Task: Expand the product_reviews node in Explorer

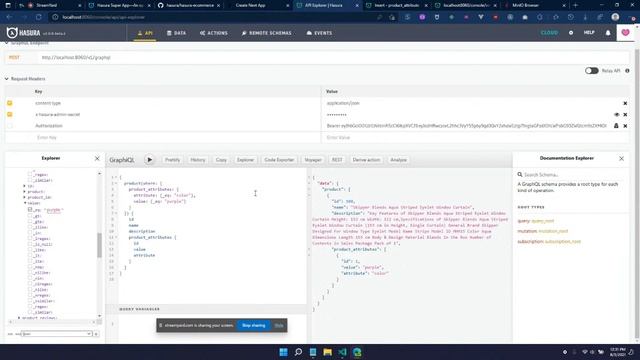Action: 19,318
